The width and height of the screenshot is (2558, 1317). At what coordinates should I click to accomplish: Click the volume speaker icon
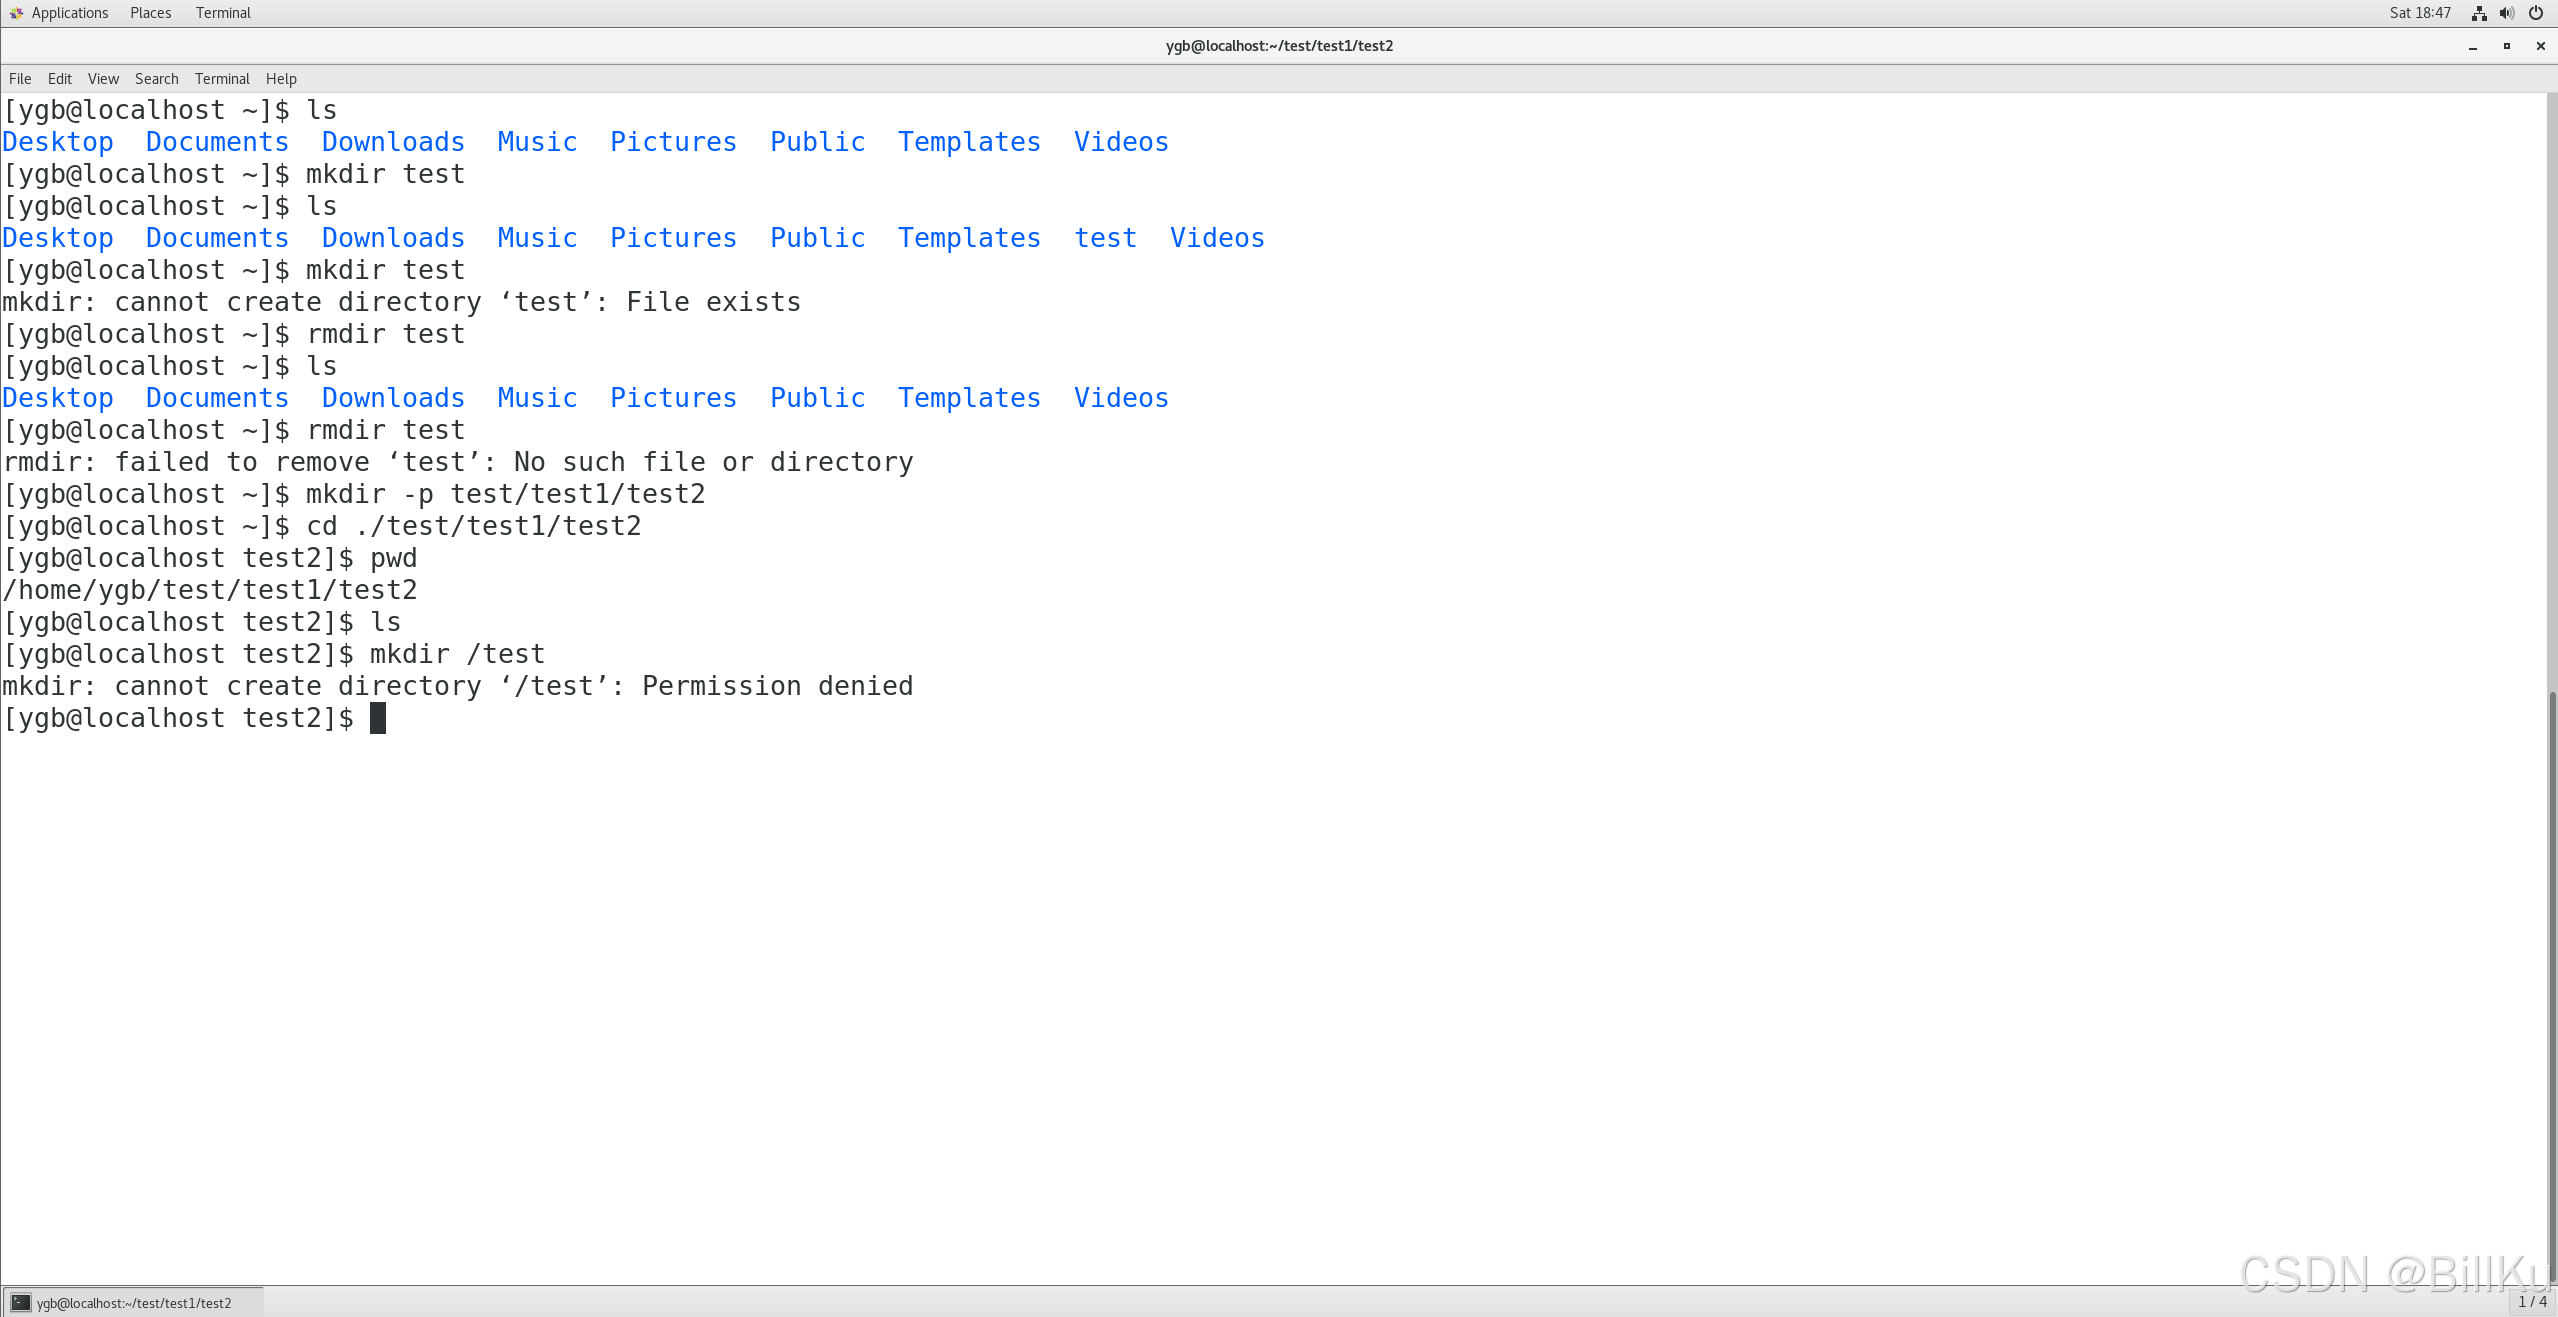click(2506, 13)
